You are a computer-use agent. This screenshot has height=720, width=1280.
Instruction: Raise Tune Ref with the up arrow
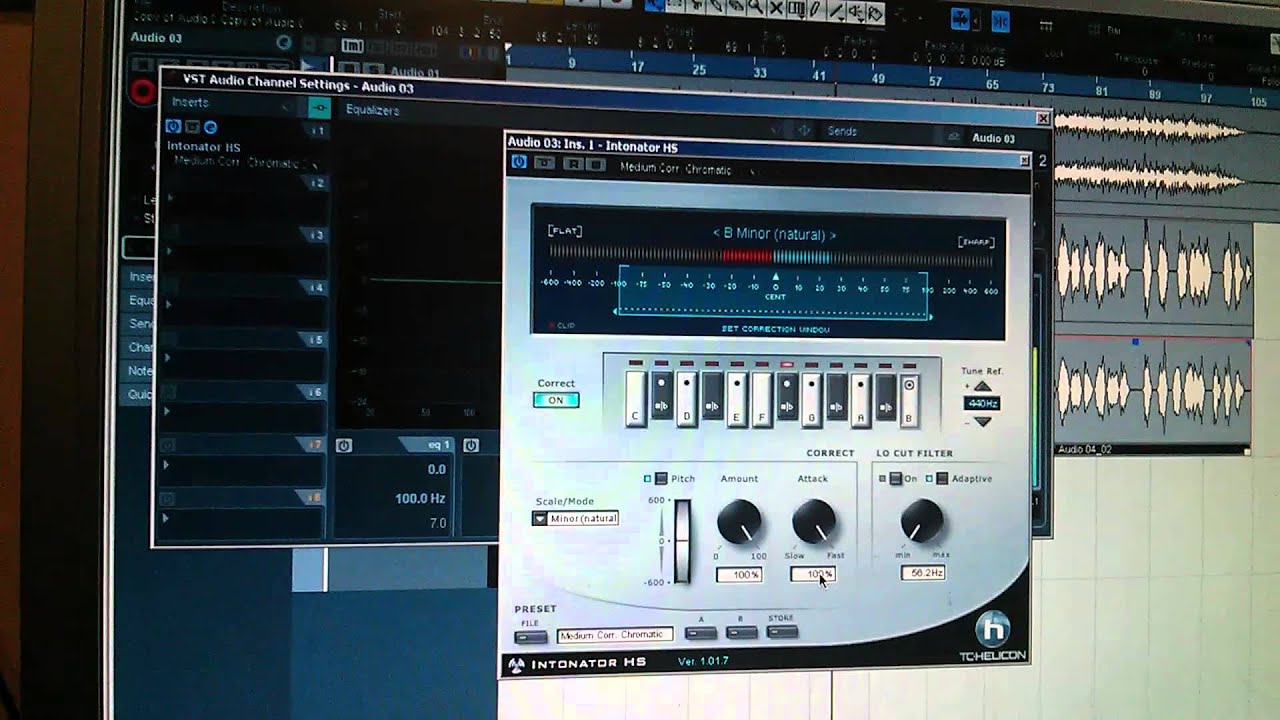(x=982, y=387)
